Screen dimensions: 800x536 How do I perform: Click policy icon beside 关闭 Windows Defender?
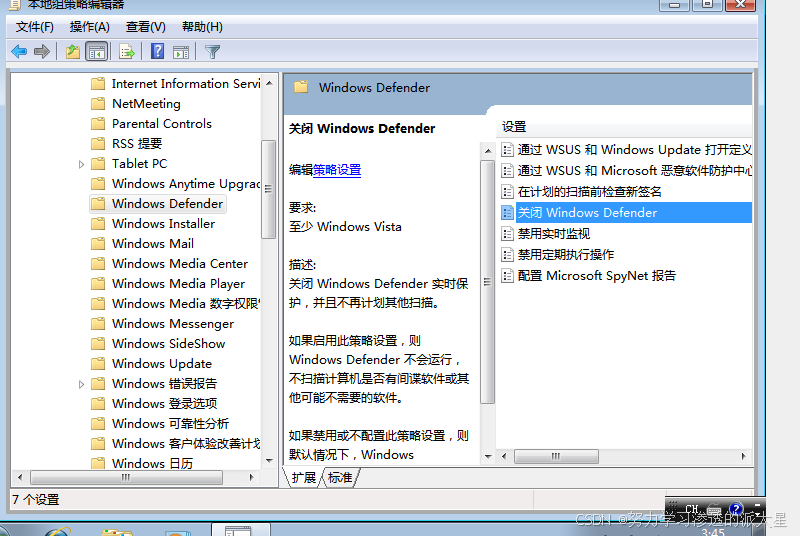pos(507,213)
